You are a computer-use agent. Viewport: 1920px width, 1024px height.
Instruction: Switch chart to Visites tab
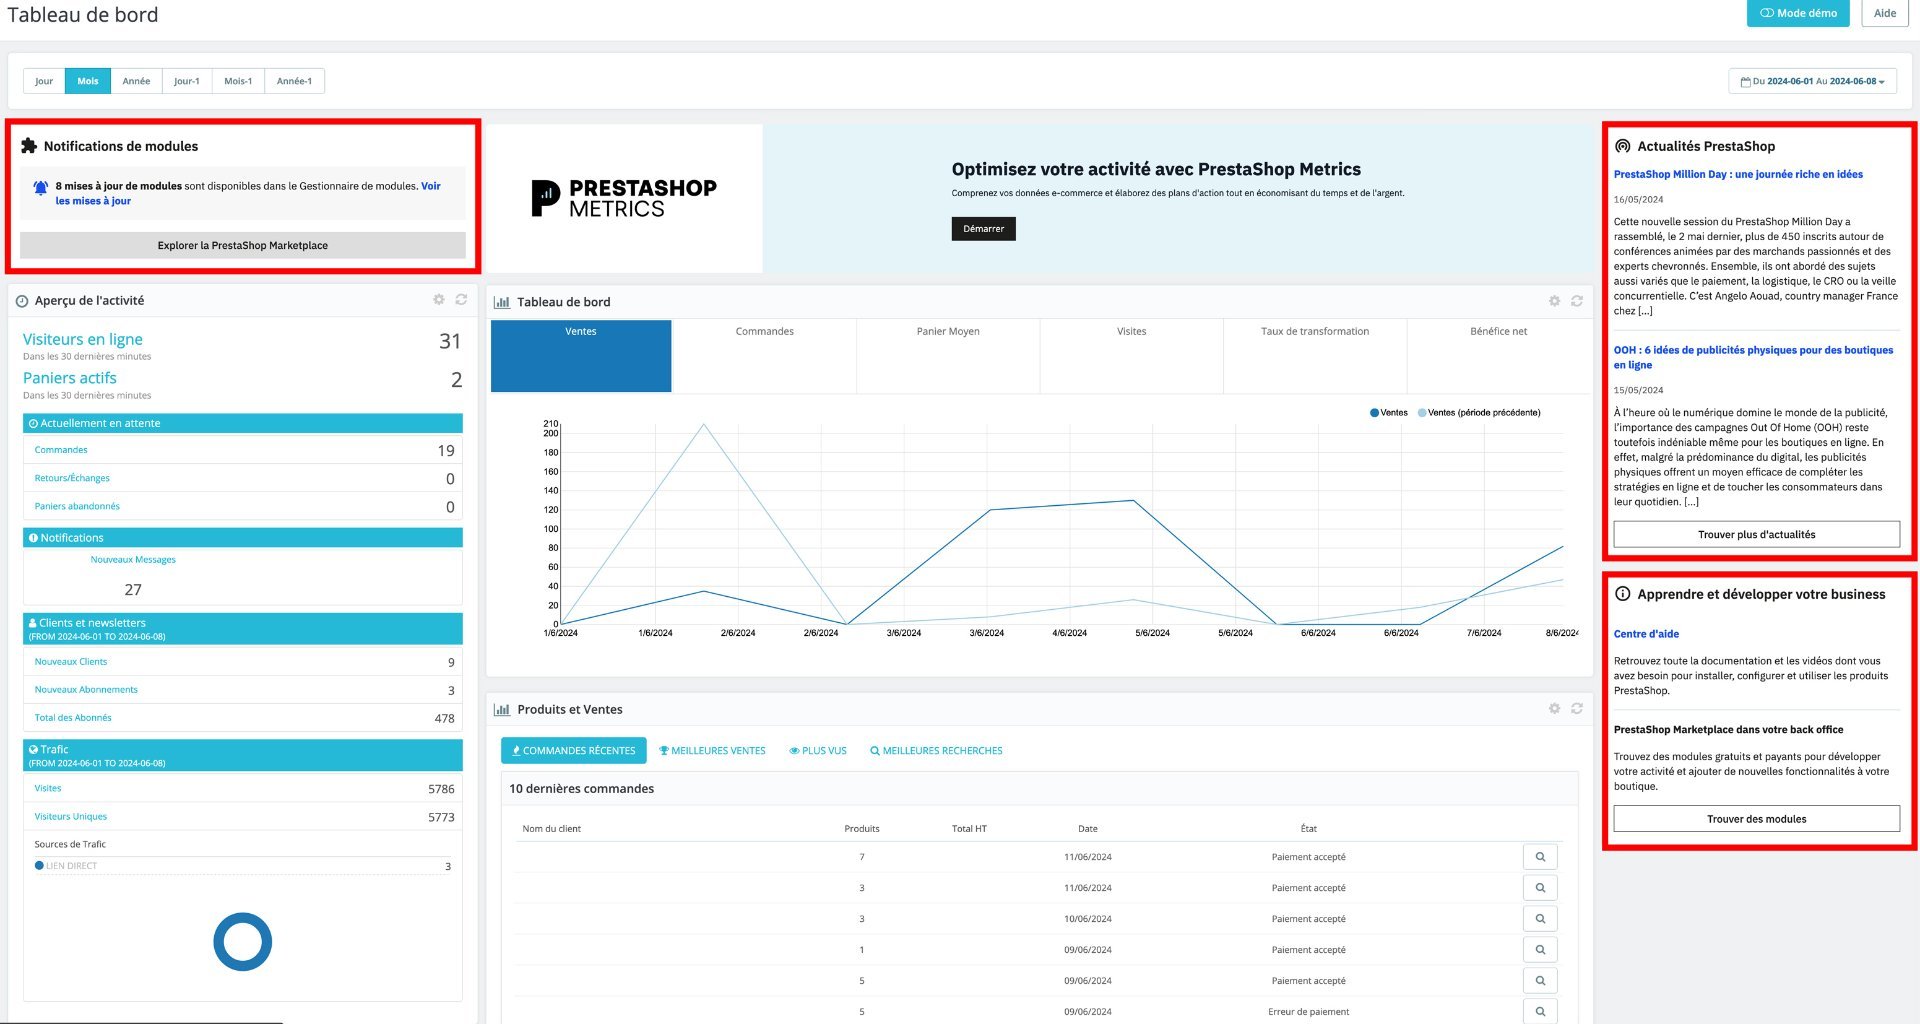coord(1132,356)
